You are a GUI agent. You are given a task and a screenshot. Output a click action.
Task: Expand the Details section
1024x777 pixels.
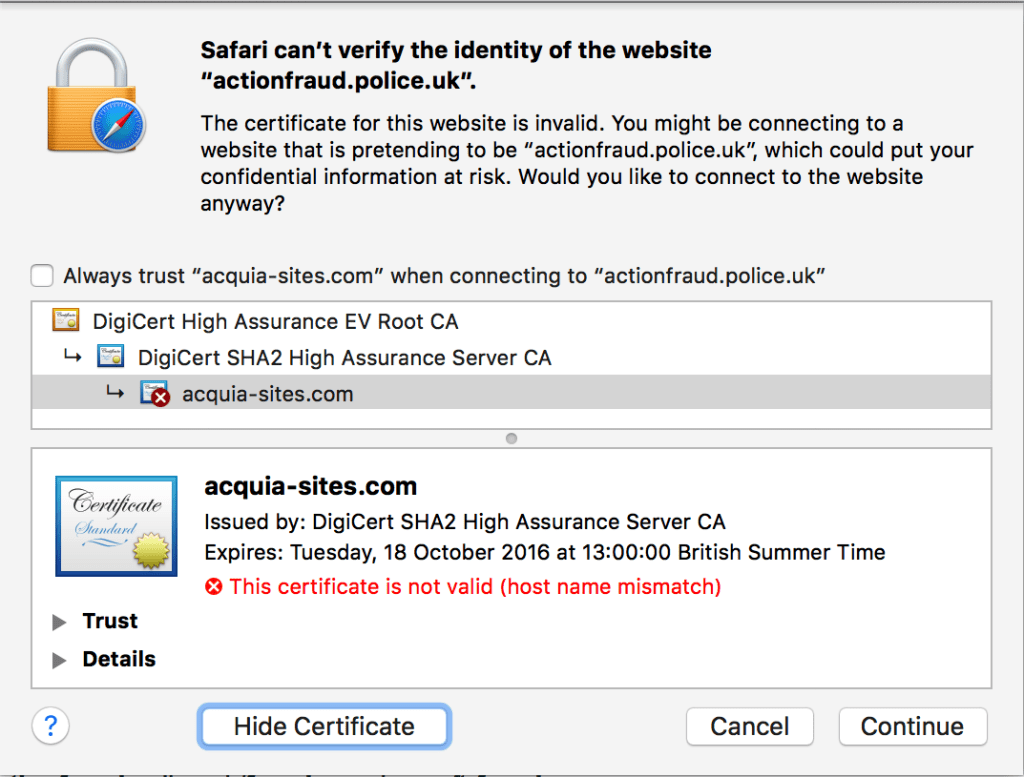tap(60, 660)
